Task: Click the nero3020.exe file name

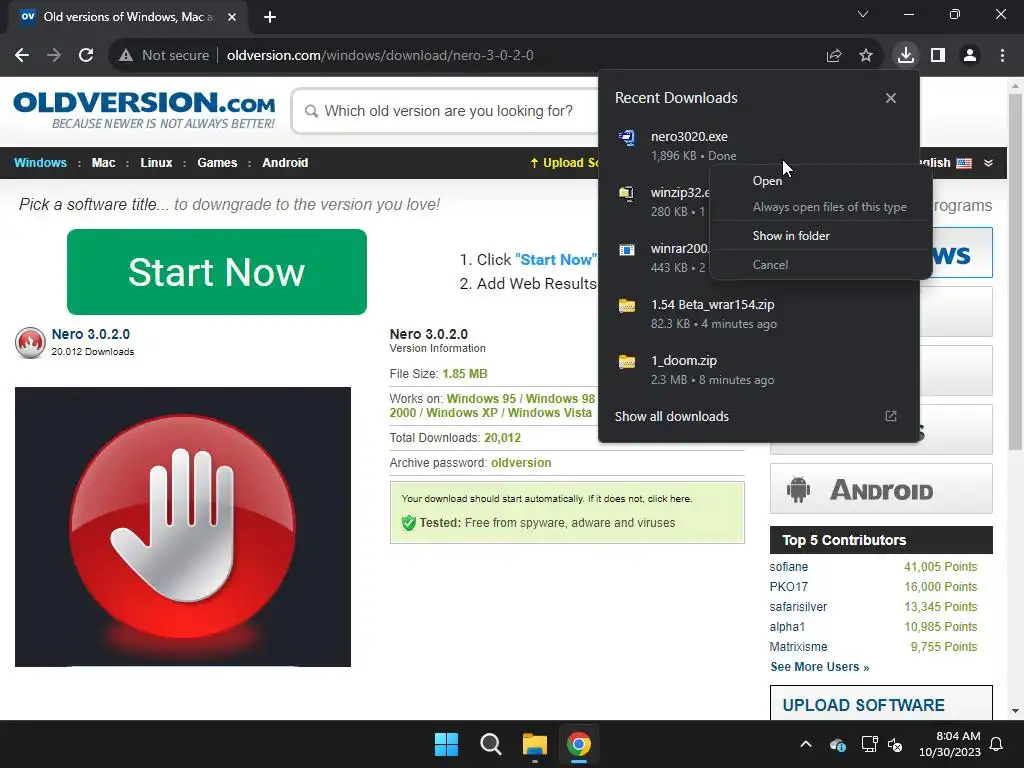Action: coord(689,136)
